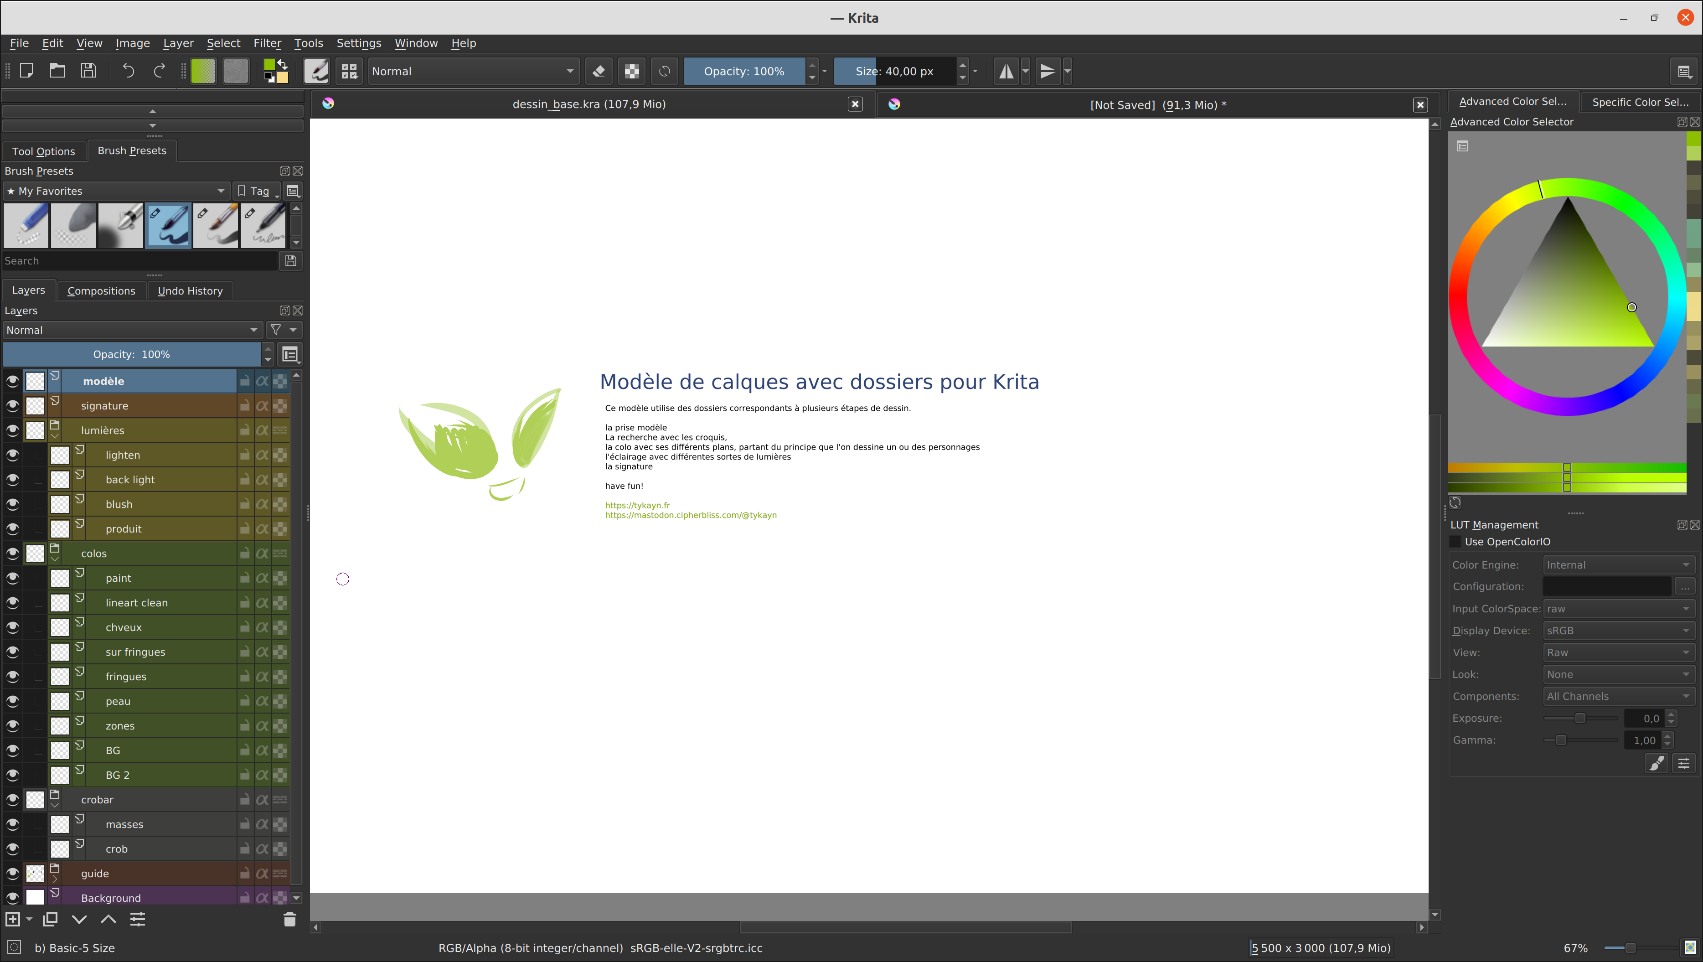Hide the signature layer

pos(13,406)
